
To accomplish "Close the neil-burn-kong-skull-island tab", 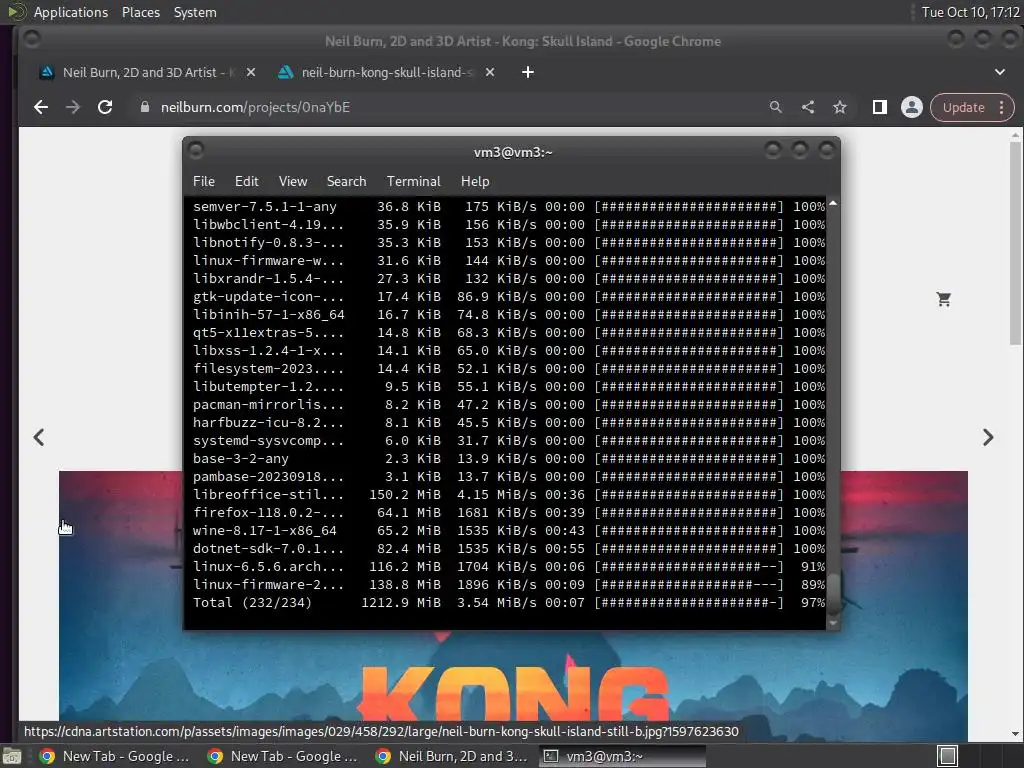I will pos(490,72).
